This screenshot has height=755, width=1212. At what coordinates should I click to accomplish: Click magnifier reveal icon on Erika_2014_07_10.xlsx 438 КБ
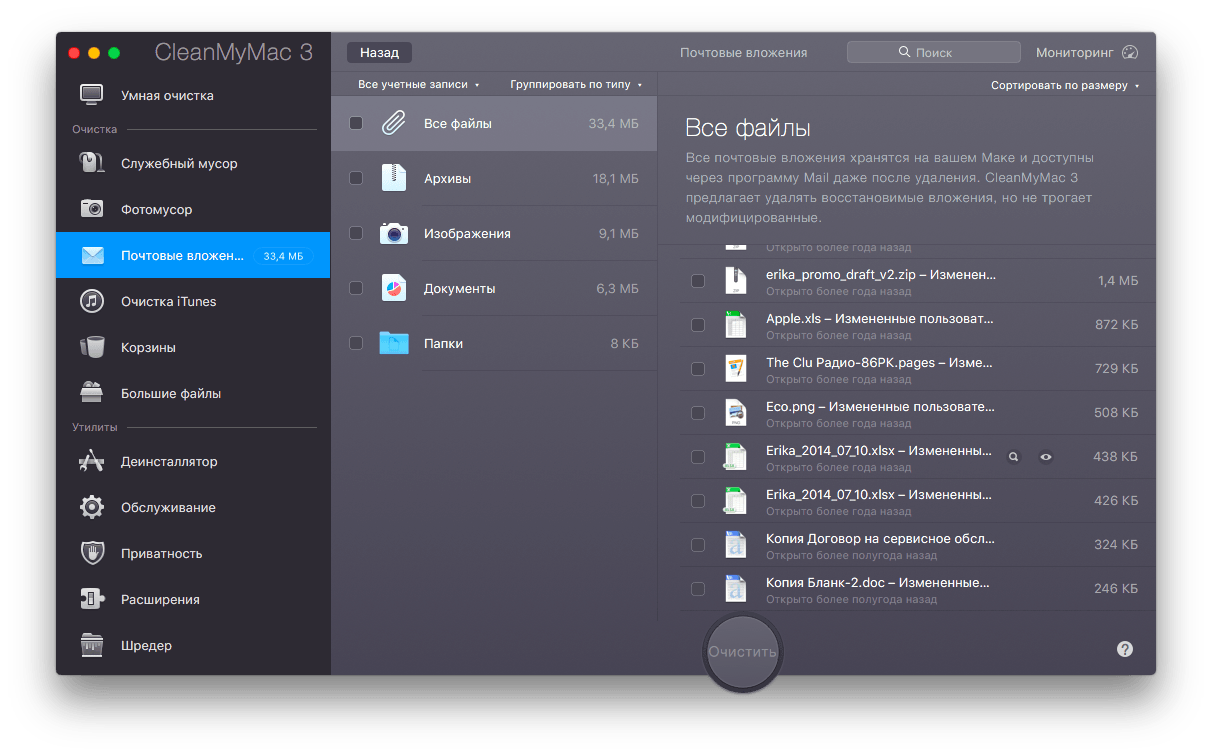[x=1014, y=456]
